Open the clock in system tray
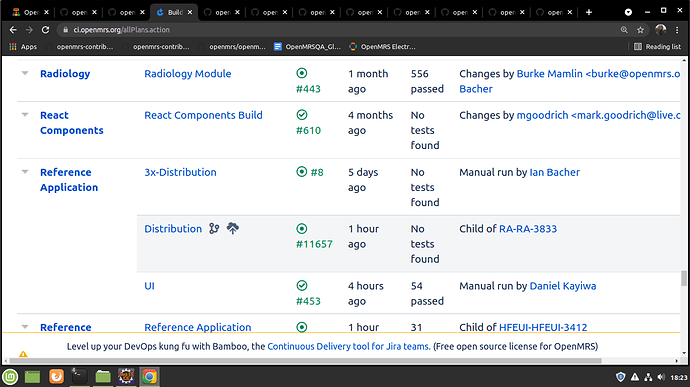The height and width of the screenshot is (387, 690). point(679,377)
